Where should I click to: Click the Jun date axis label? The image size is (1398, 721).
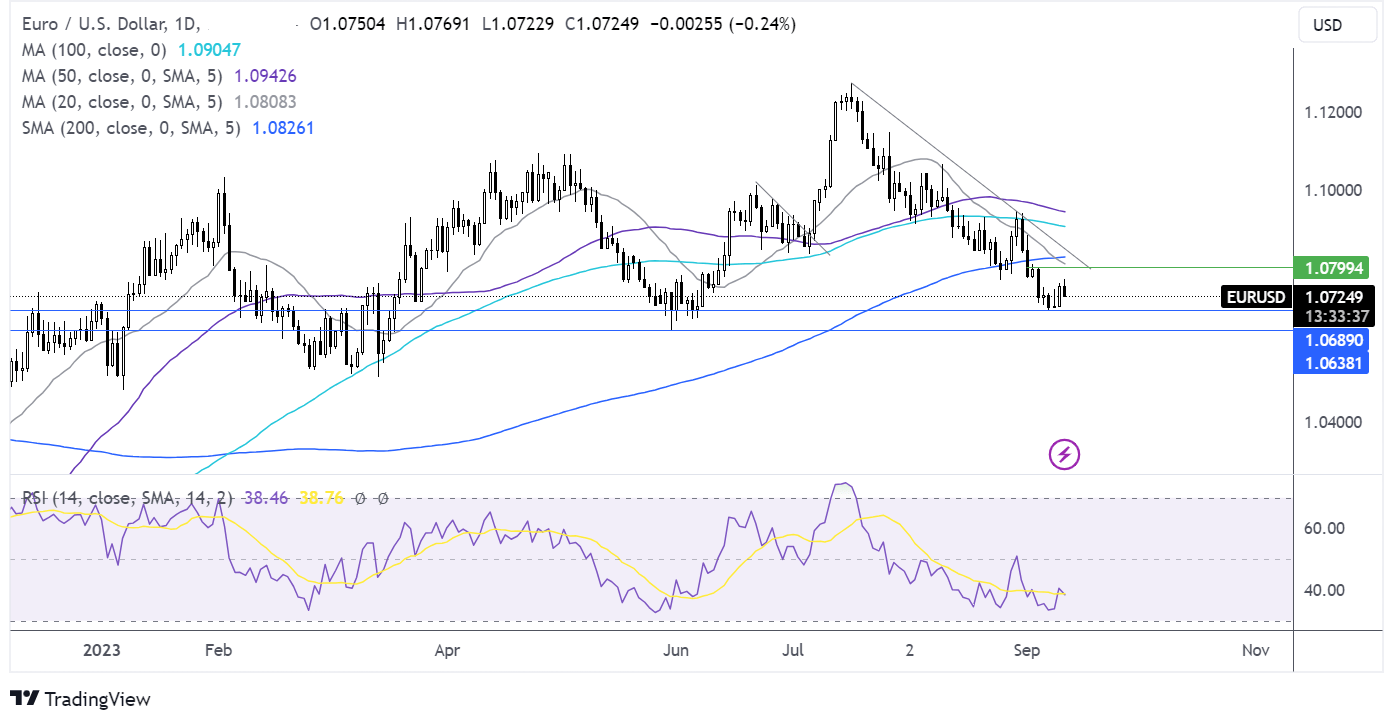click(x=676, y=650)
